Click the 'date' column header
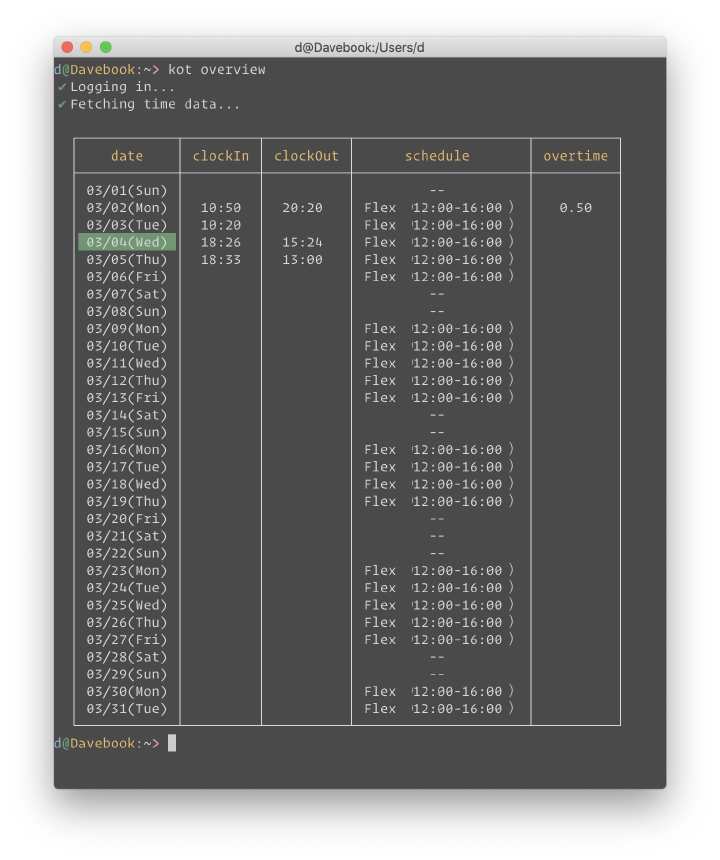The width and height of the screenshot is (720, 860). pyautogui.click(x=127, y=156)
